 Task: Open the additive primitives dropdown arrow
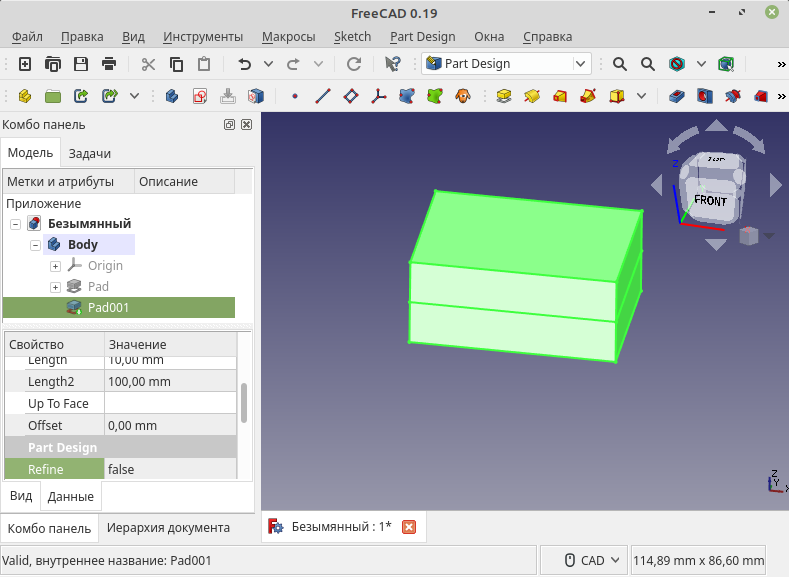coord(641,96)
